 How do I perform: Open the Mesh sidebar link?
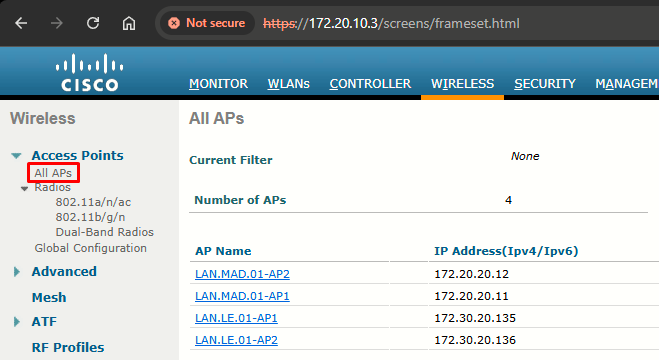49,297
